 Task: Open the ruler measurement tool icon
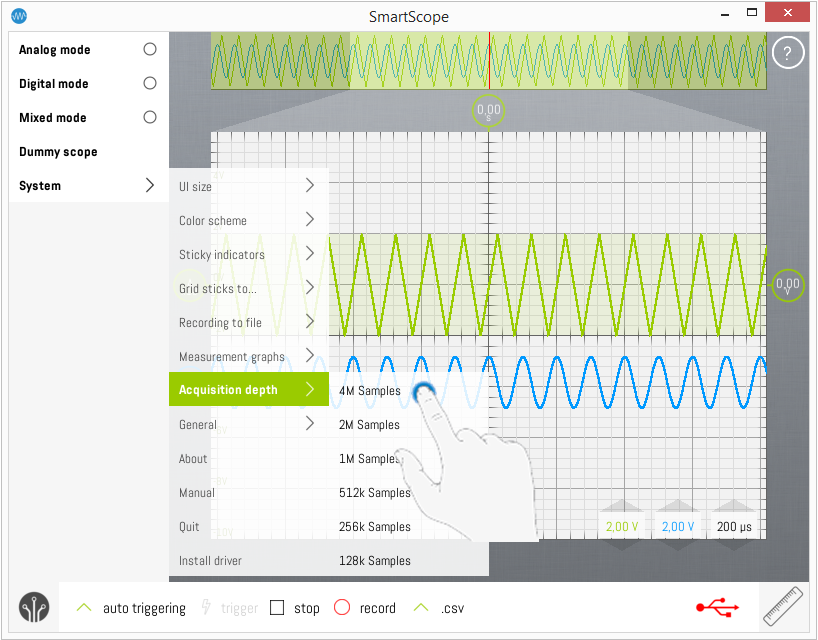point(783,607)
